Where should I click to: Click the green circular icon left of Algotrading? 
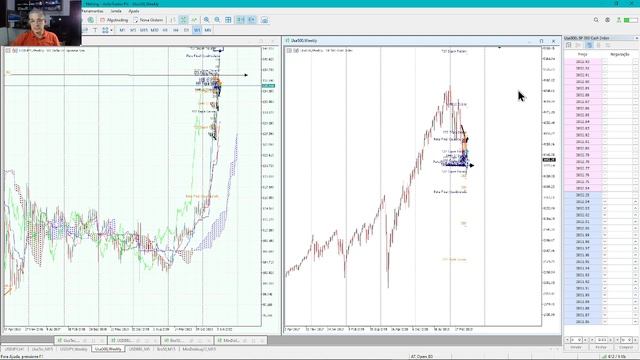pyautogui.click(x=91, y=20)
